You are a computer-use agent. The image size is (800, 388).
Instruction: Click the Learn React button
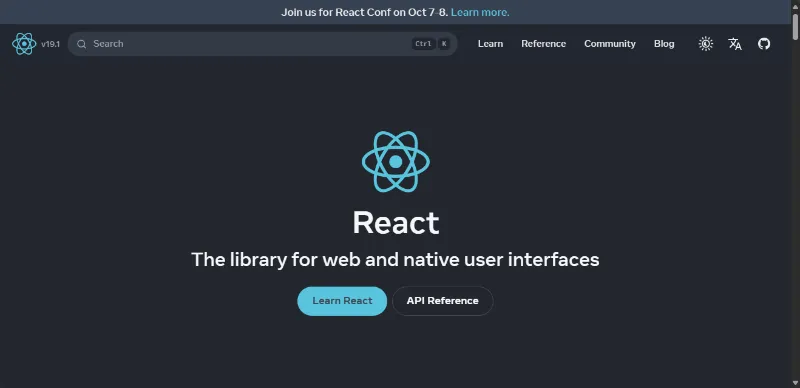pyautogui.click(x=342, y=301)
